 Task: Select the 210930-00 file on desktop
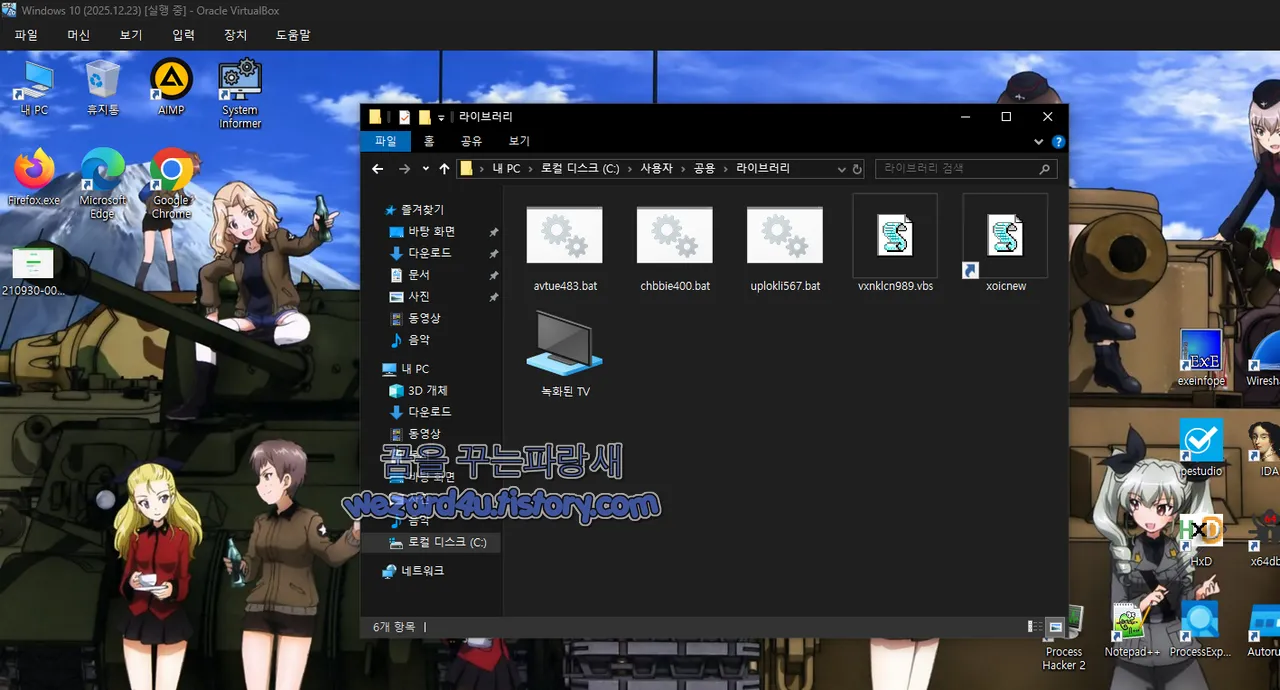pyautogui.click(x=33, y=271)
